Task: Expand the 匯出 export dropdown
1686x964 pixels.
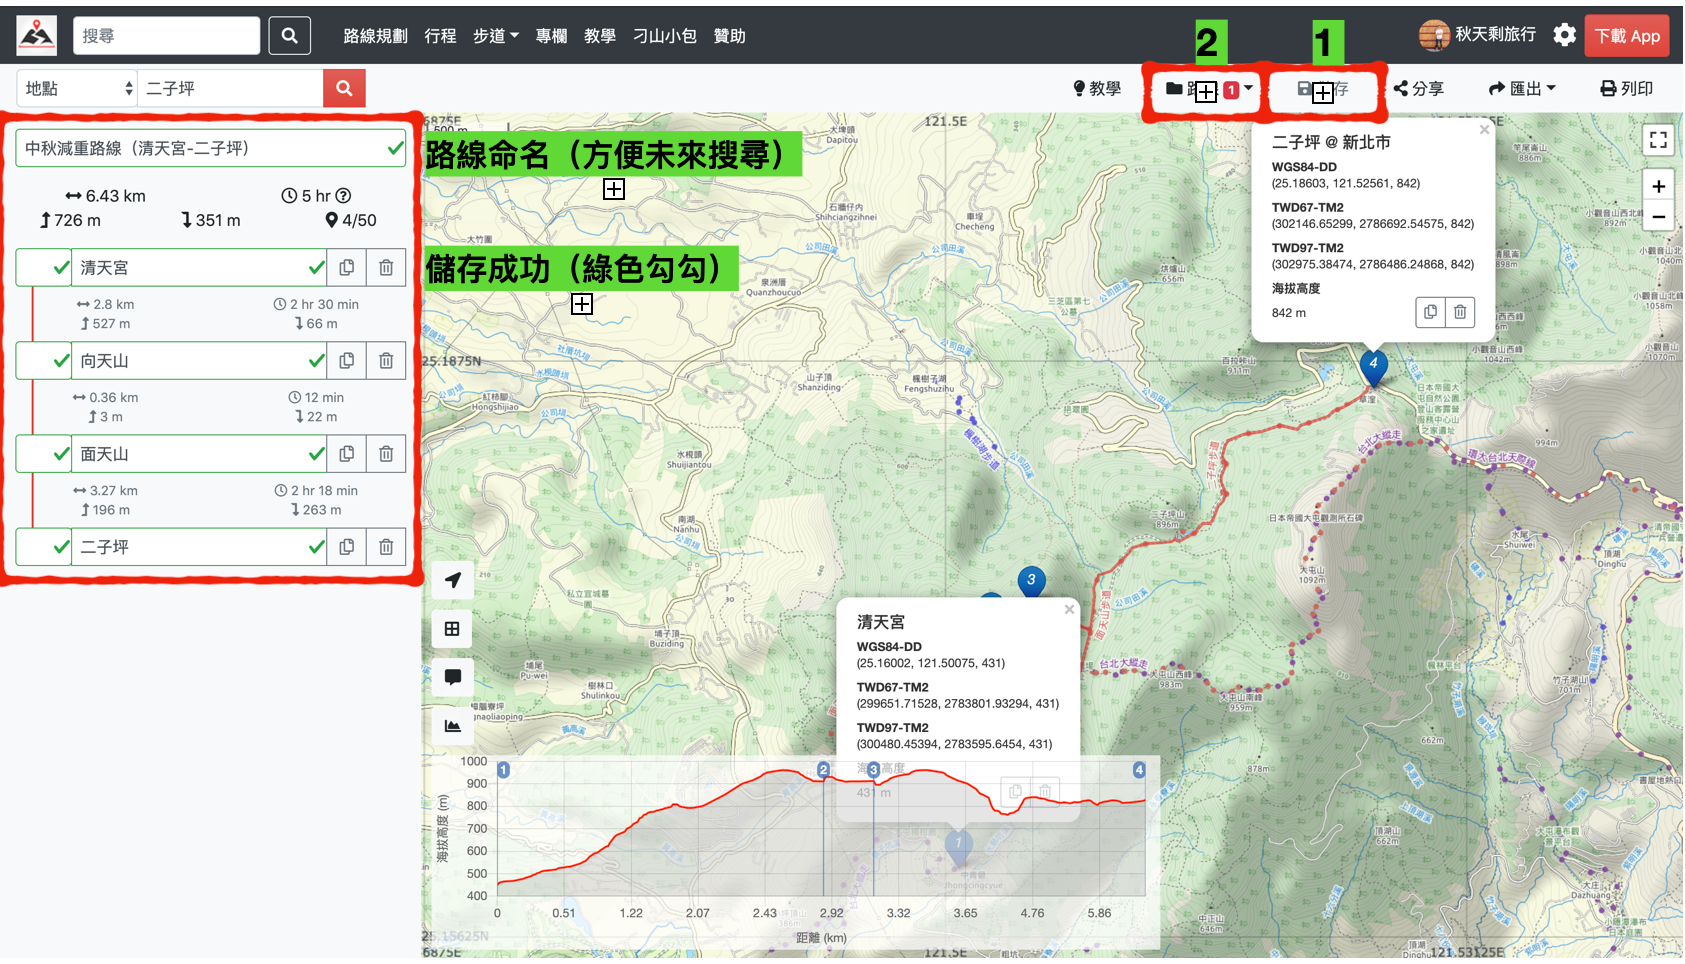Action: tap(1522, 89)
